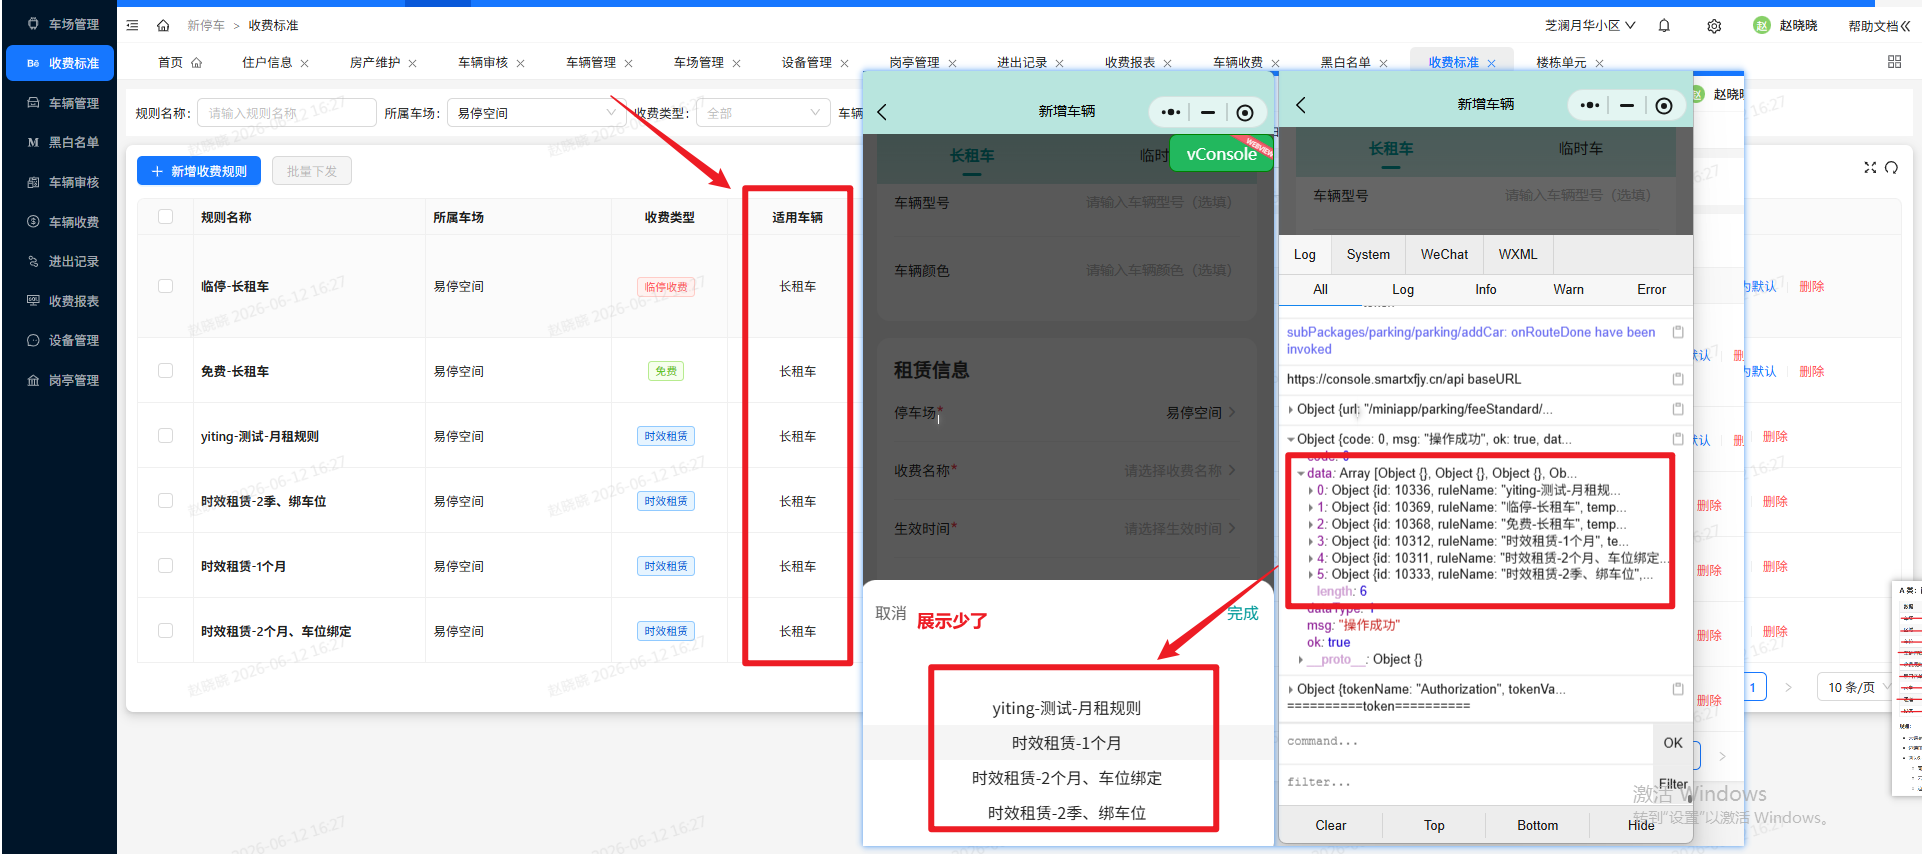The image size is (1922, 854).
Task: Select 时效租赁-2个月、车位绑定 picker option
Action: 1067,778
